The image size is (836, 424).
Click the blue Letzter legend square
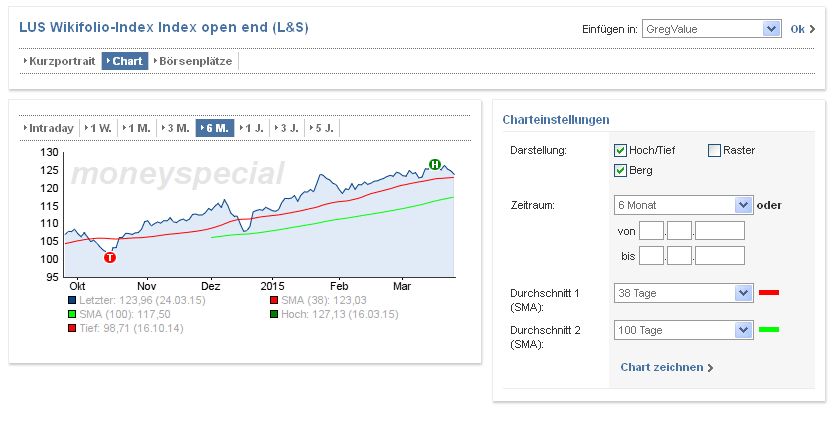pyautogui.click(x=72, y=300)
